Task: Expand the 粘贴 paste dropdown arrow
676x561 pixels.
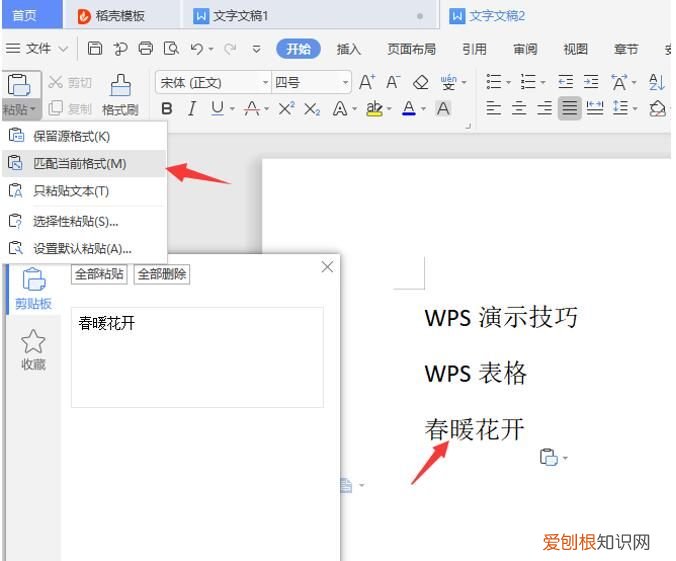Action: (32, 109)
